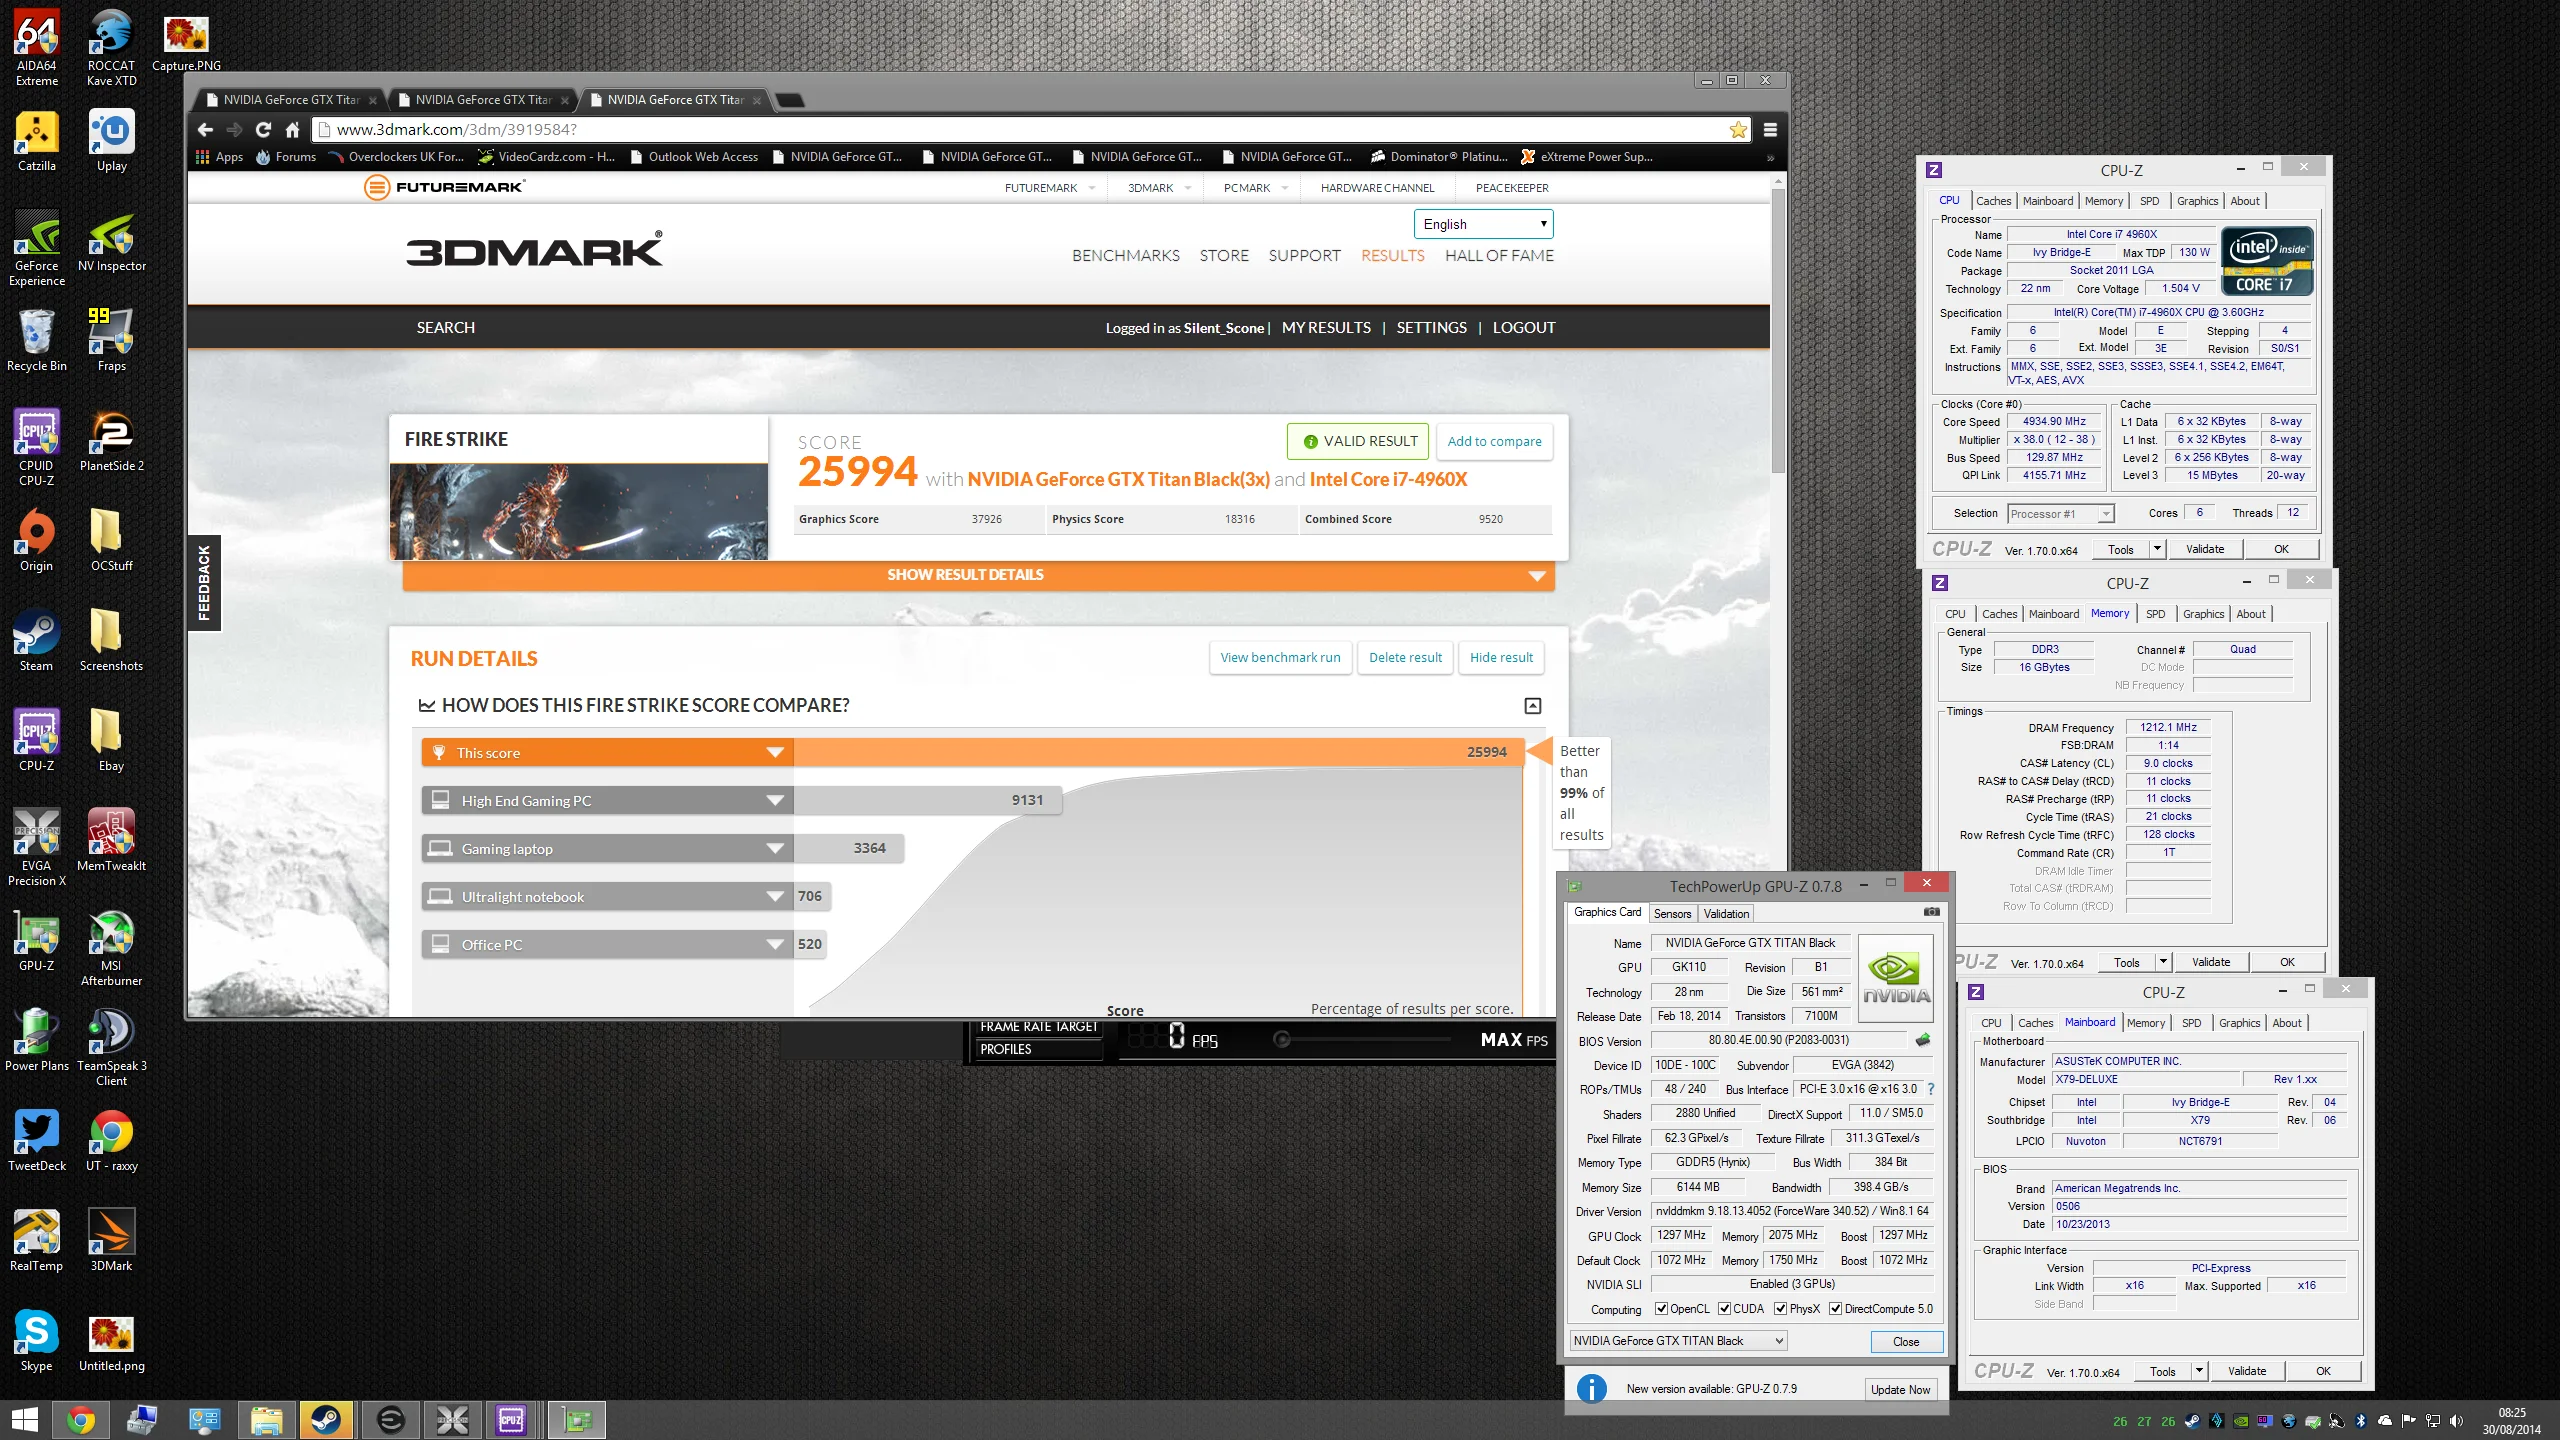Click the frame rate target slider handle
2560x1440 pixels.
tap(1281, 1040)
